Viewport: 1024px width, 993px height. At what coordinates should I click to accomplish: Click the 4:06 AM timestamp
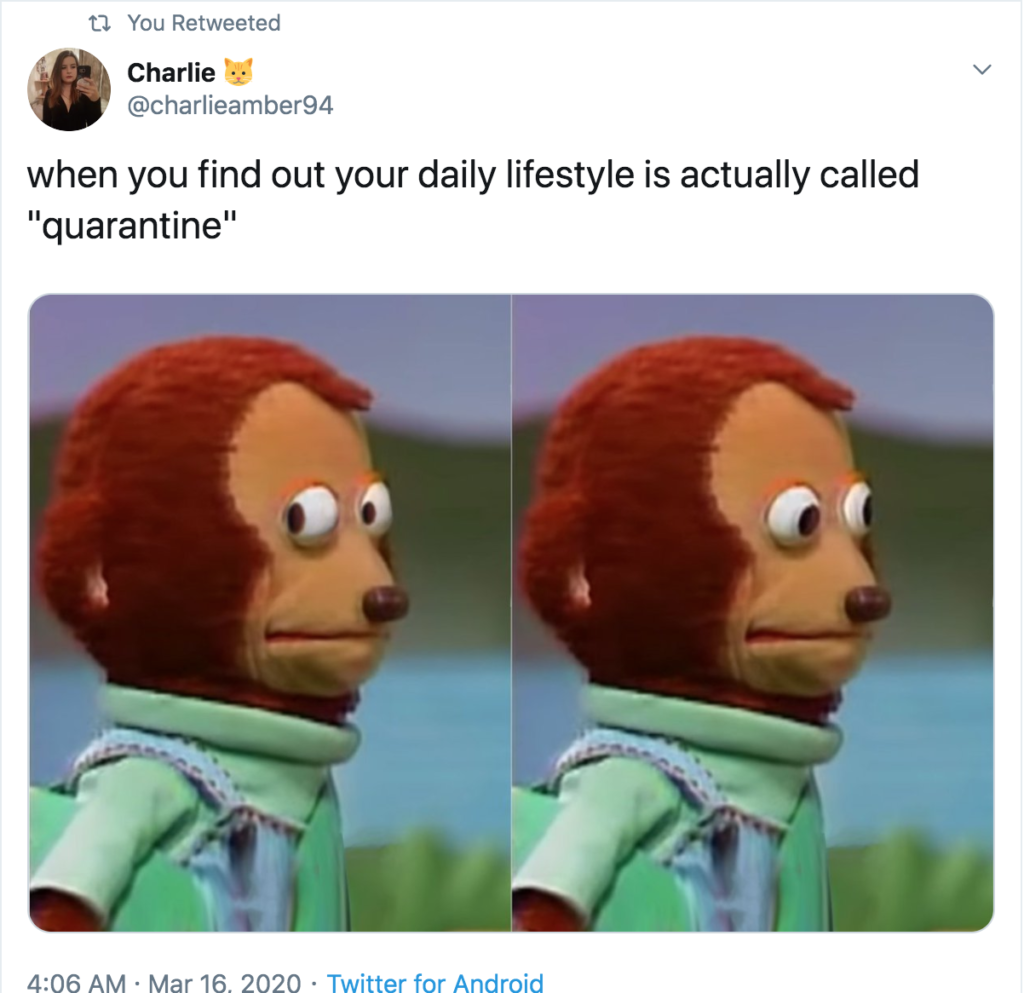point(76,981)
